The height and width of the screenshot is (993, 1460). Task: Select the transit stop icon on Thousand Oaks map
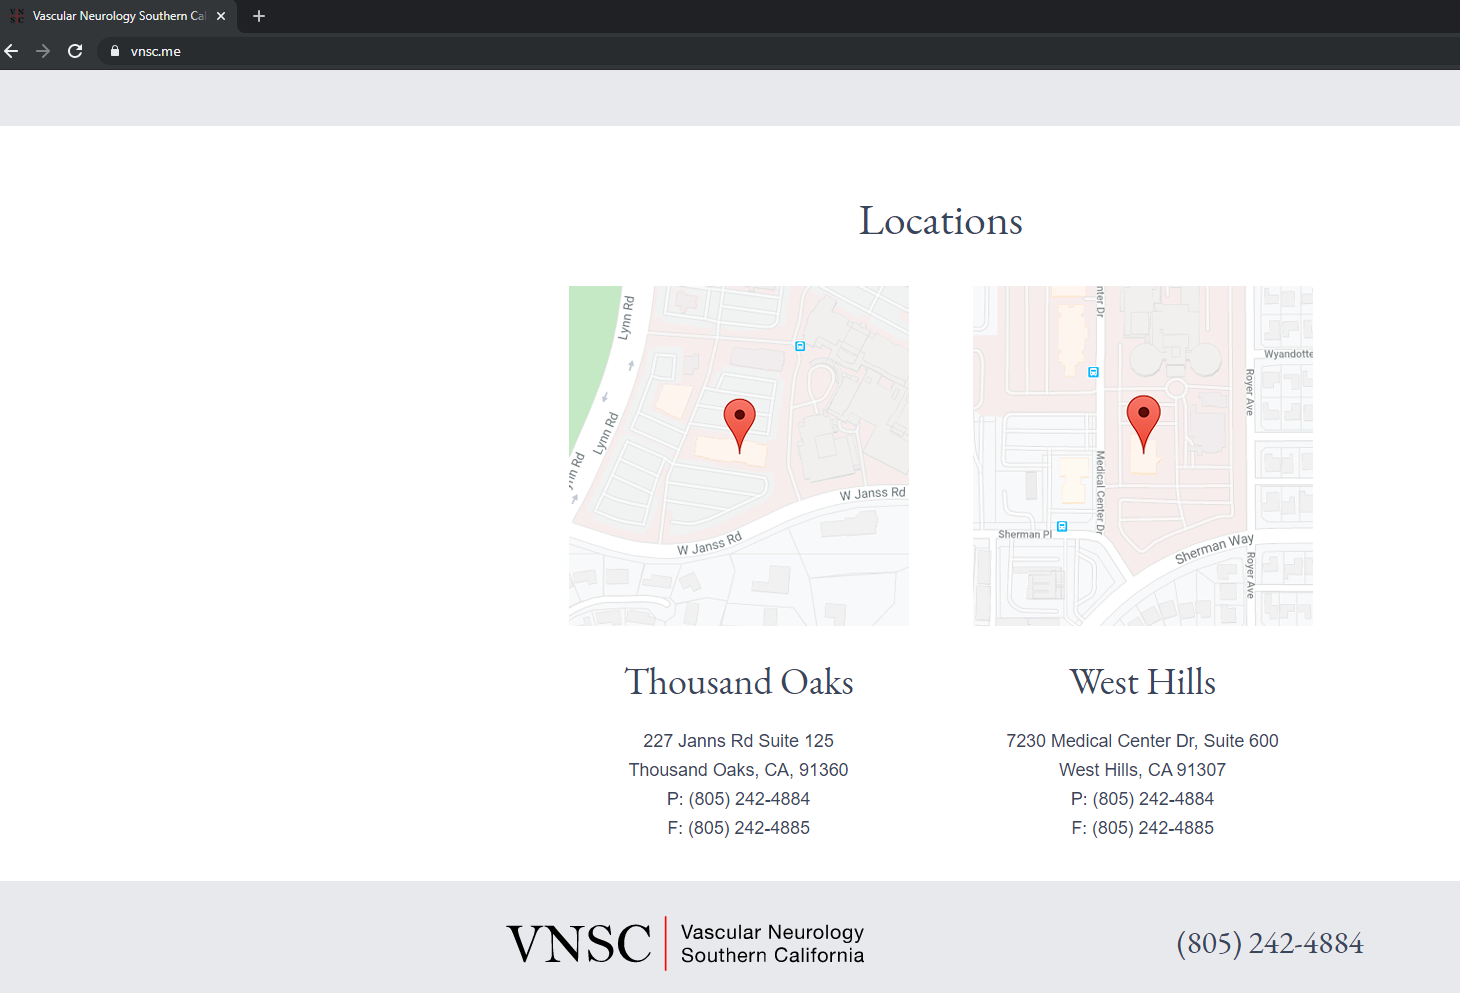pos(800,346)
